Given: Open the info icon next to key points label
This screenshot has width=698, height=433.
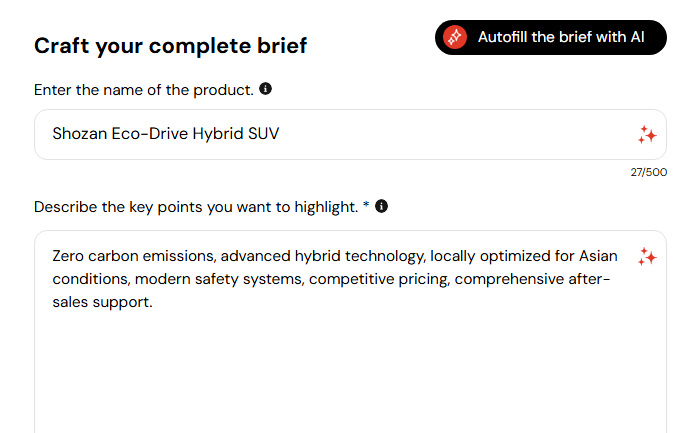Looking at the screenshot, I should click(381, 206).
